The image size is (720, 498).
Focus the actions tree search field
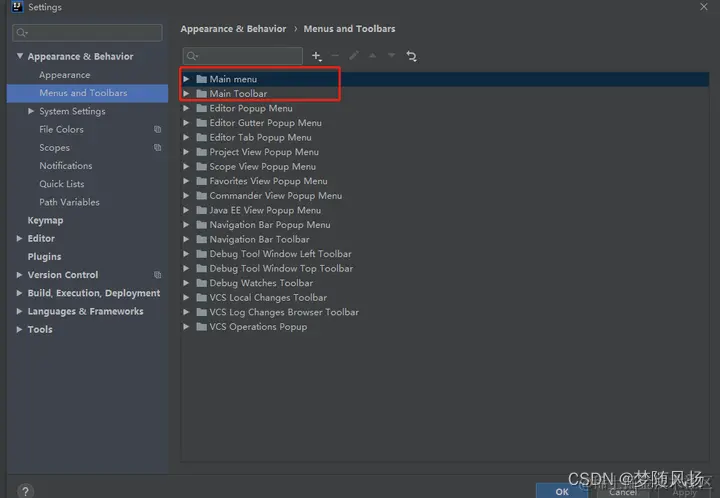click(x=242, y=56)
